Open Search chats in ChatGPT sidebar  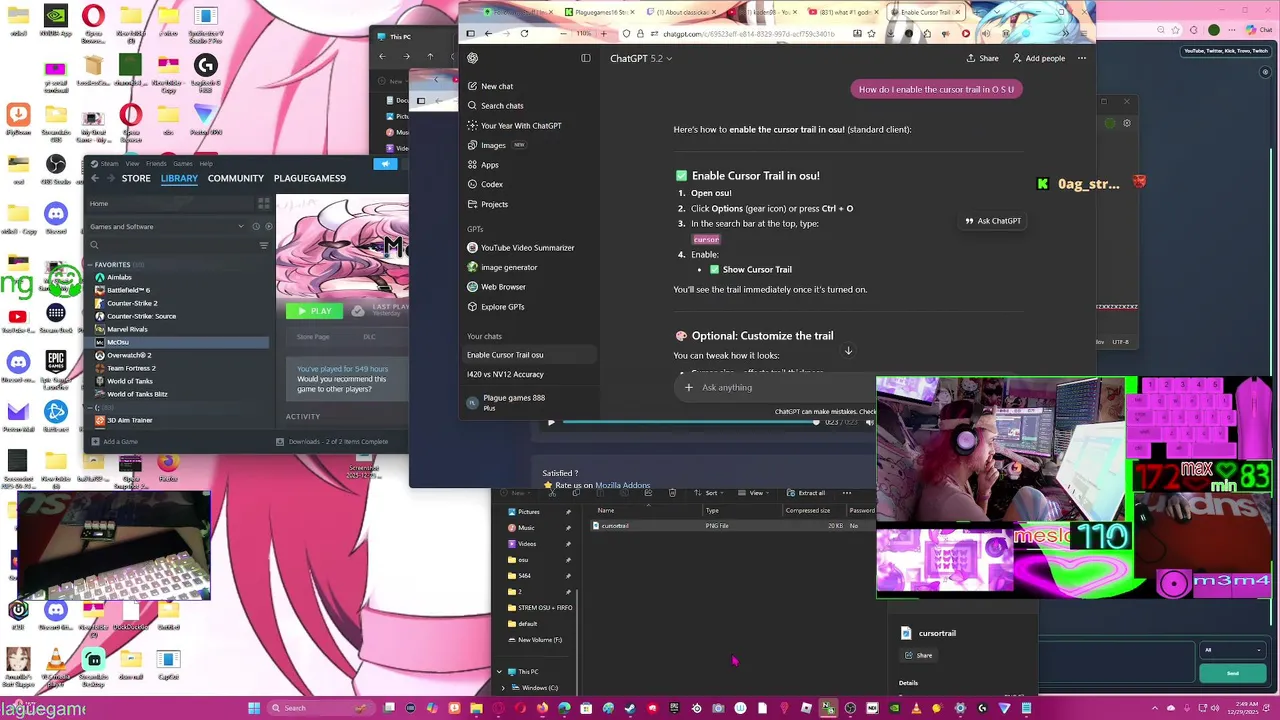(494, 106)
